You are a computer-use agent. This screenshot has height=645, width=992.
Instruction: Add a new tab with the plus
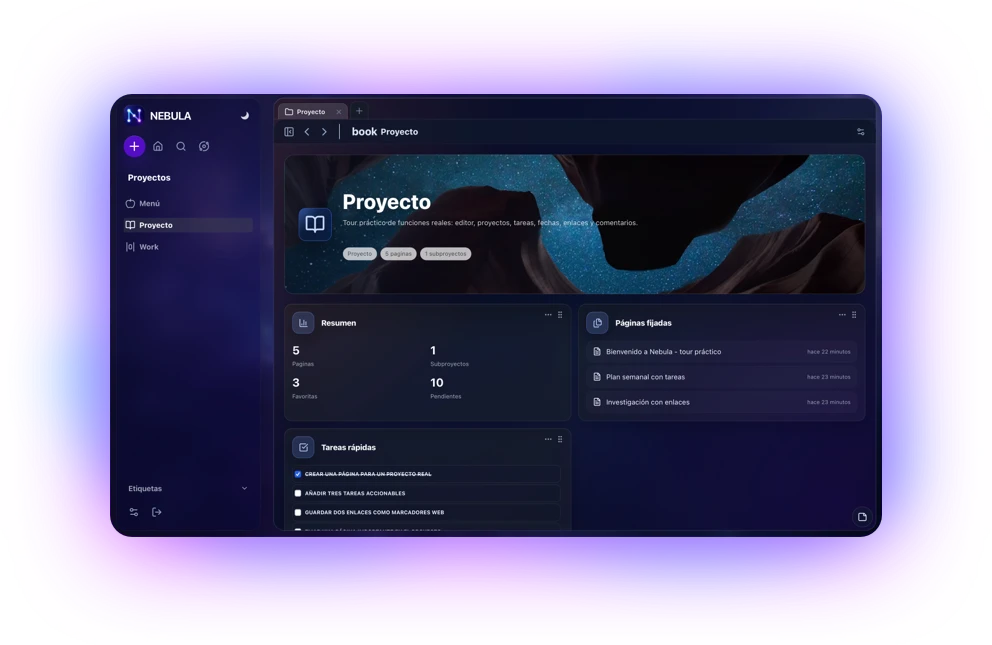click(x=359, y=111)
